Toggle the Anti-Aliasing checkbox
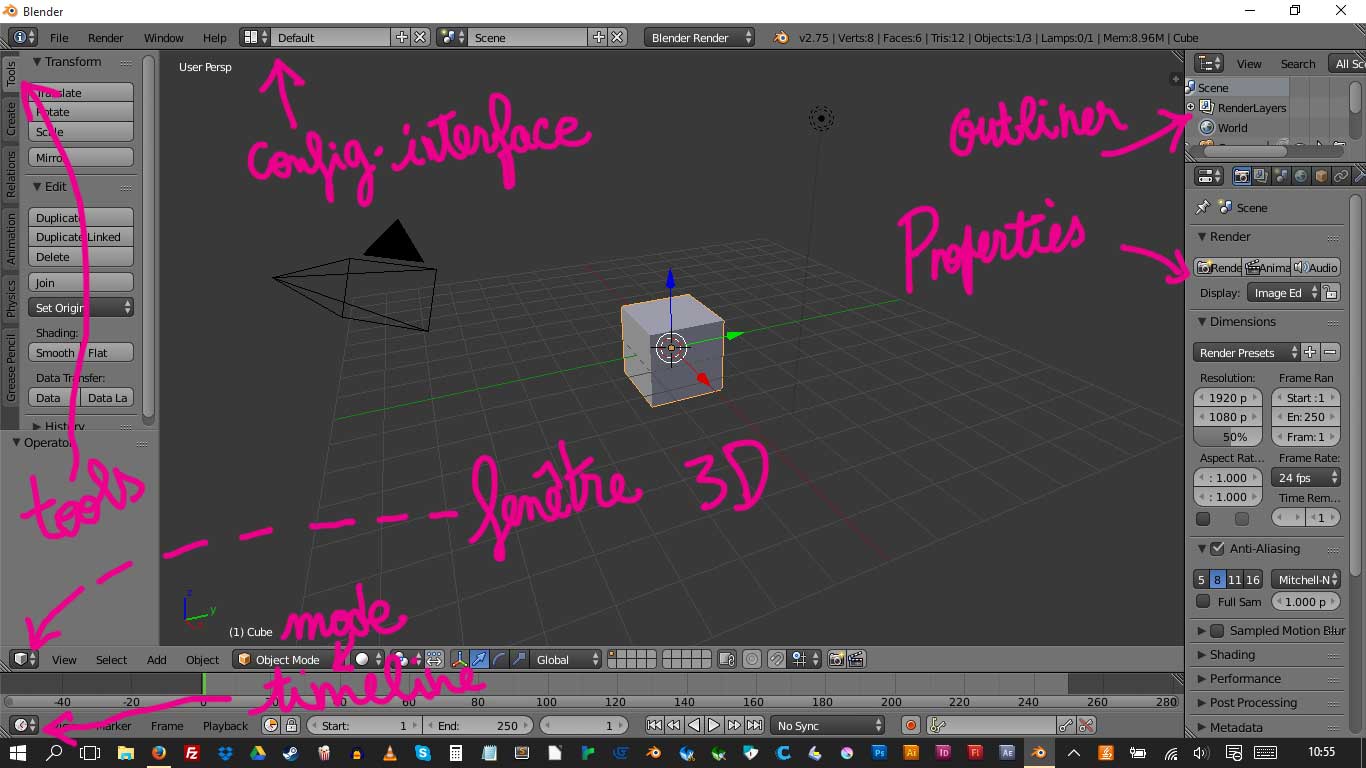1366x768 pixels. pyautogui.click(x=1215, y=548)
